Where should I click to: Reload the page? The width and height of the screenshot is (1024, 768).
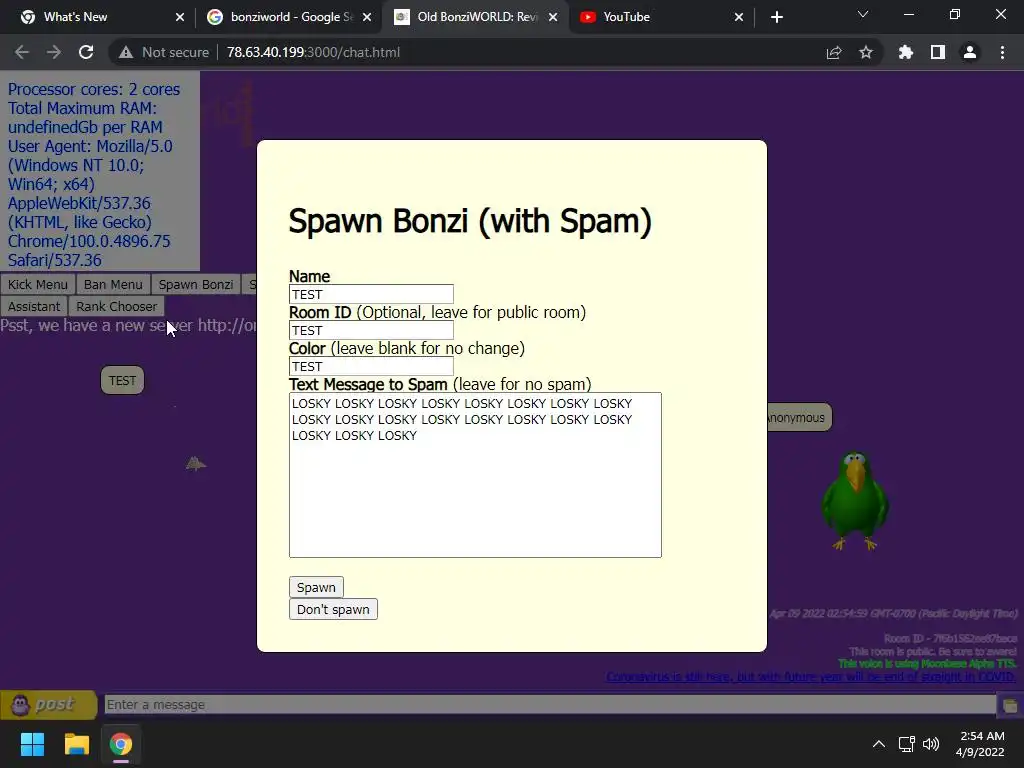(x=86, y=52)
